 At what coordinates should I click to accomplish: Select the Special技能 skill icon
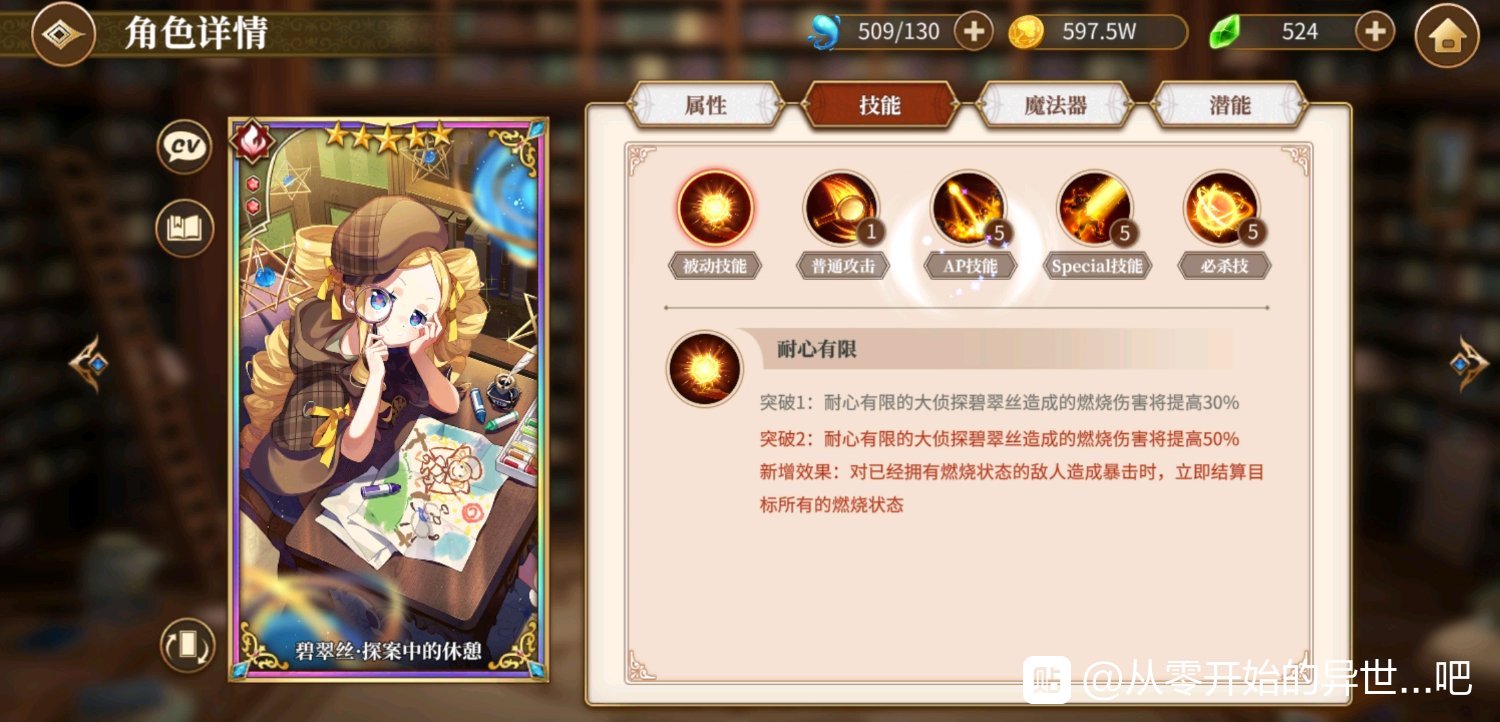pyautogui.click(x=1095, y=208)
